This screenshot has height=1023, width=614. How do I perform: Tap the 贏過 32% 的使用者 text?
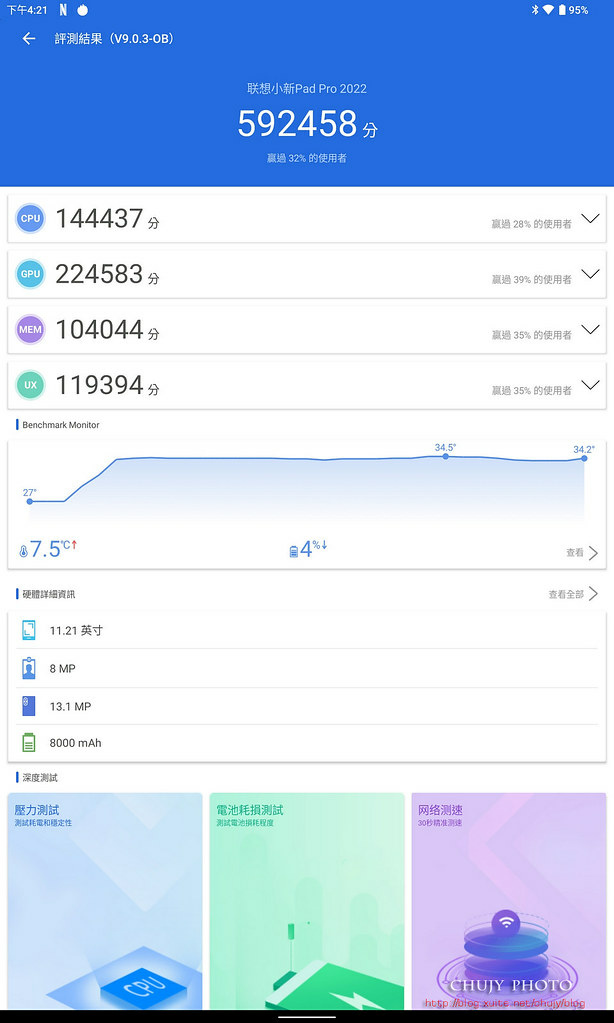(307, 159)
